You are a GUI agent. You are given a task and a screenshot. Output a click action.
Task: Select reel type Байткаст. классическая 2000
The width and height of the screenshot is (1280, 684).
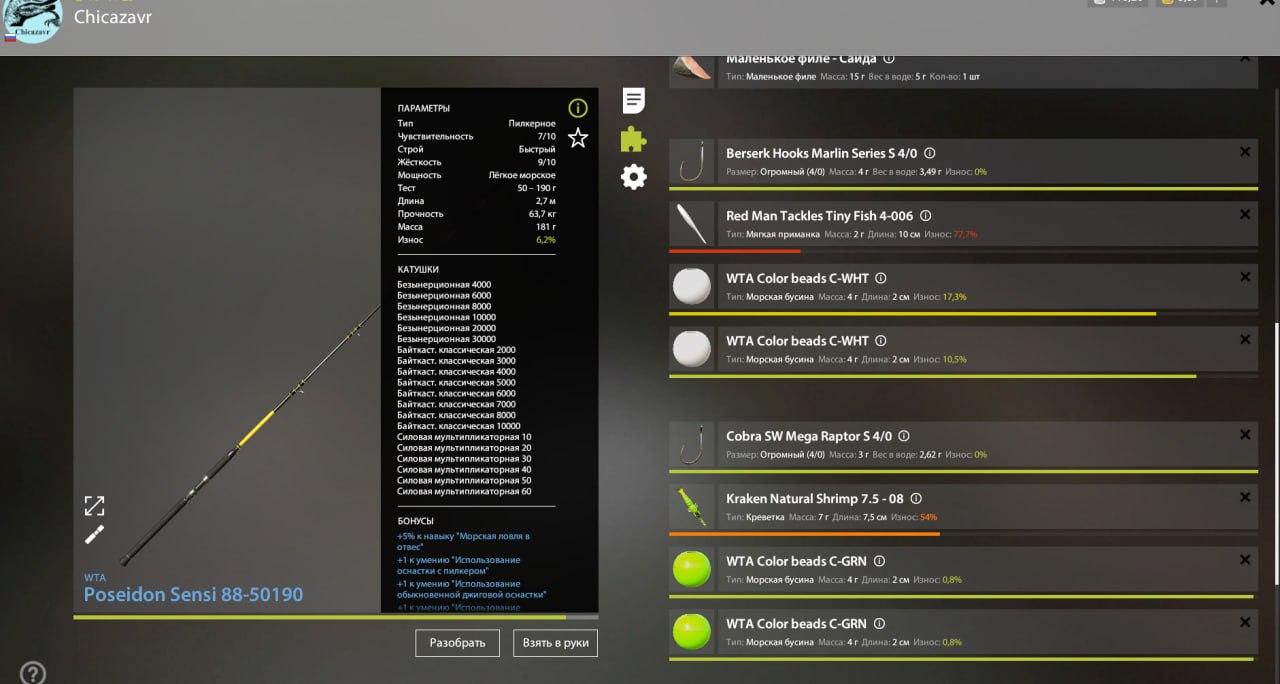(456, 350)
